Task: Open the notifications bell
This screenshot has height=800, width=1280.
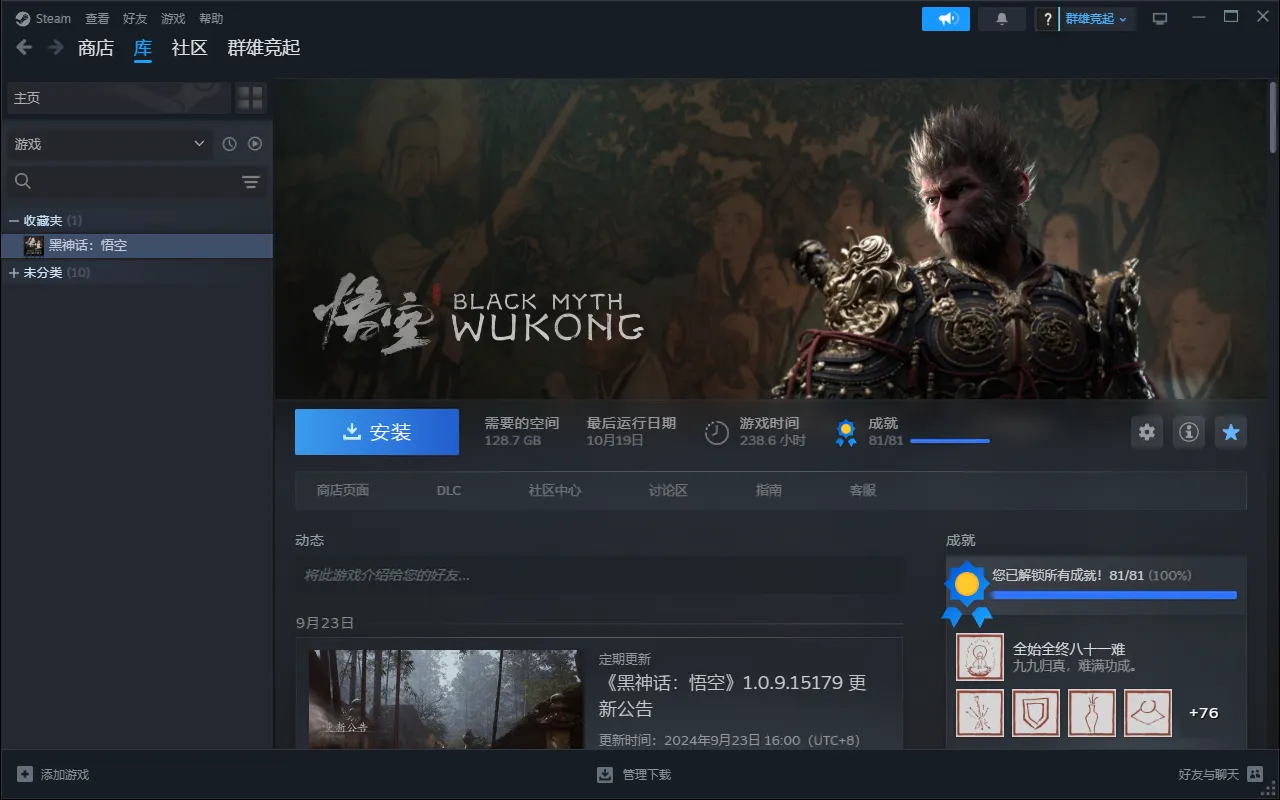Action: point(1002,19)
